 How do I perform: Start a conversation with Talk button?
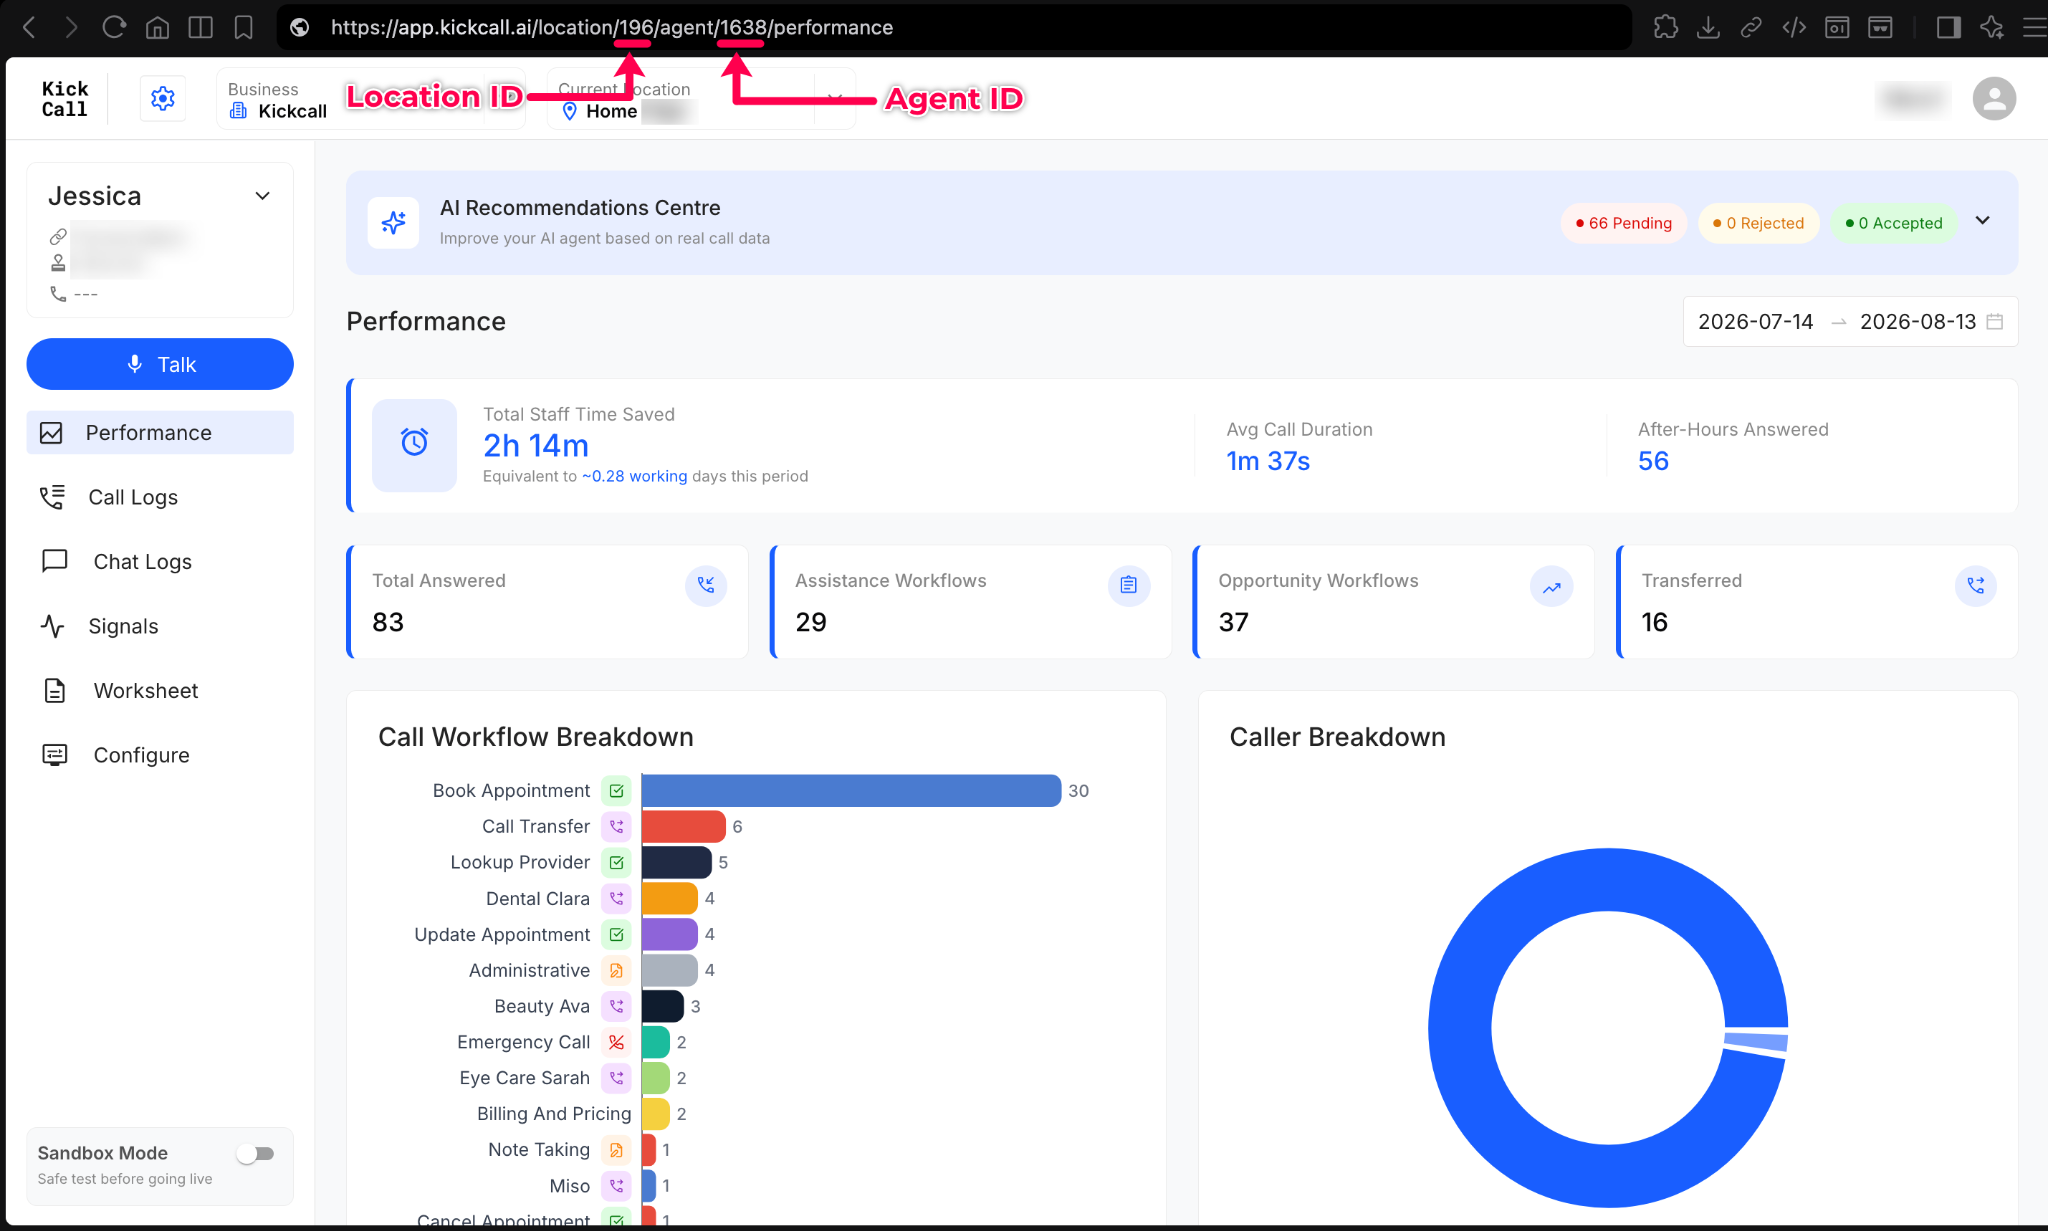(160, 364)
